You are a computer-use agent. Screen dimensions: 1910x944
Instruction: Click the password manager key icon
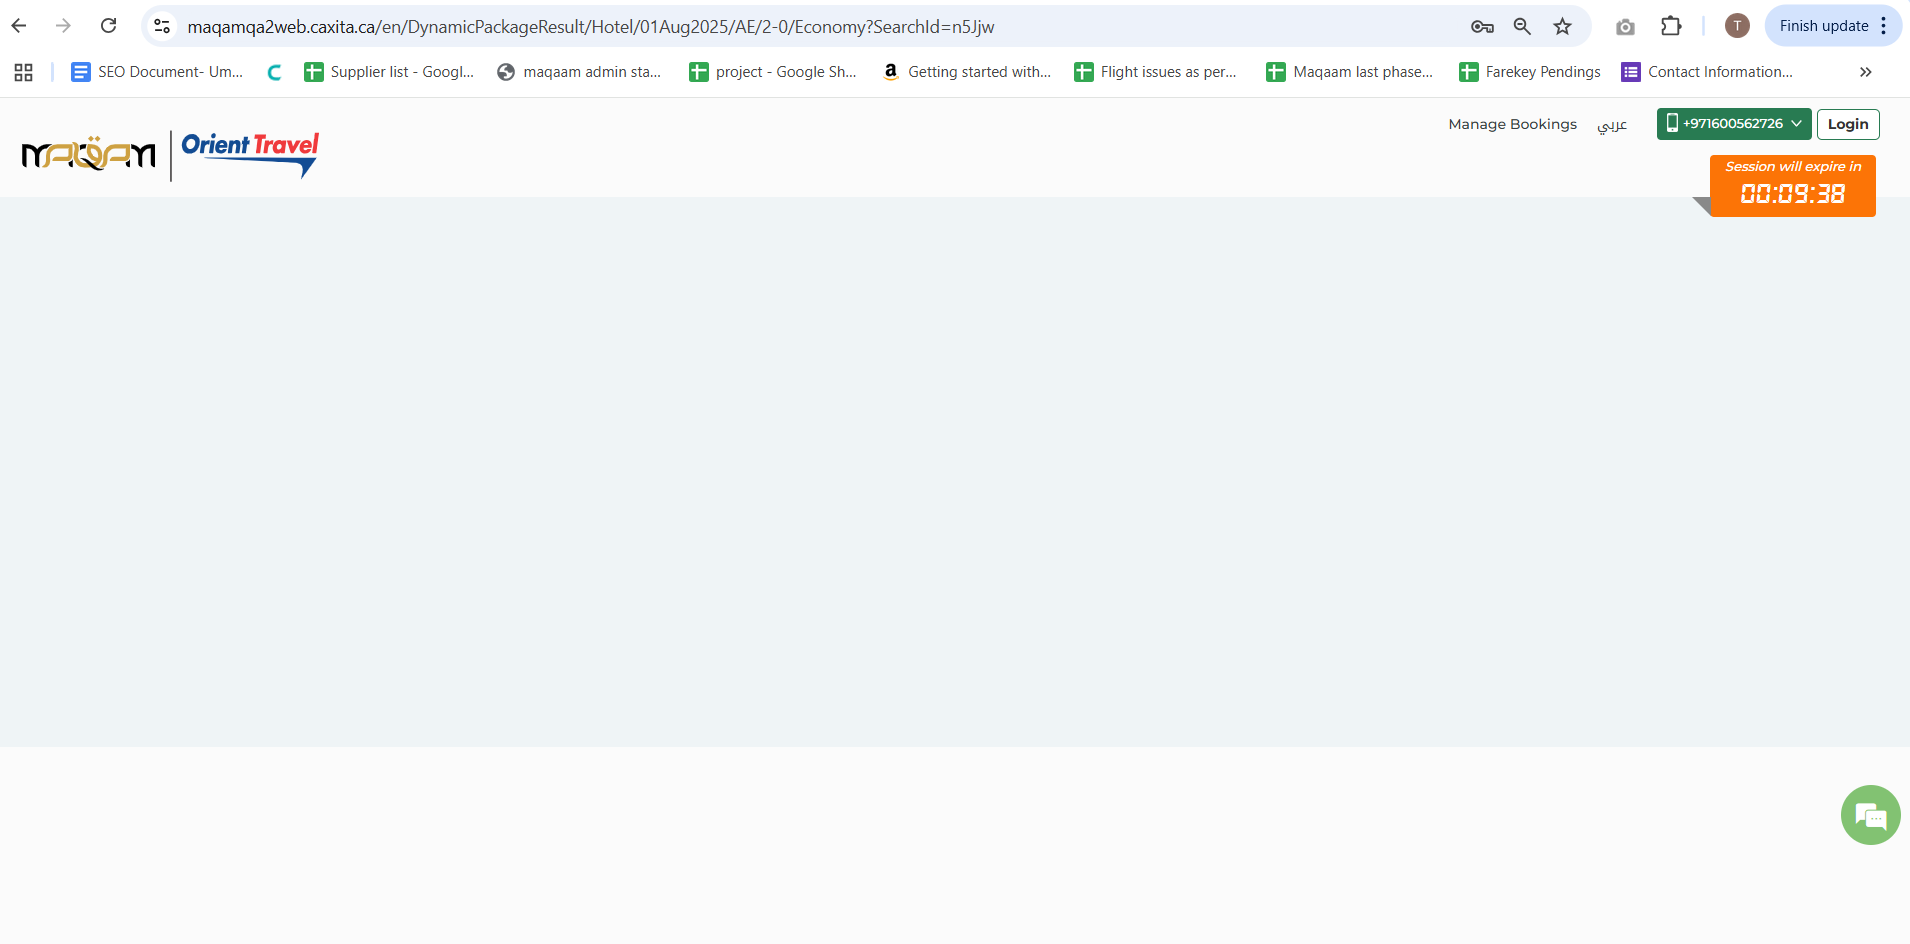(x=1482, y=26)
